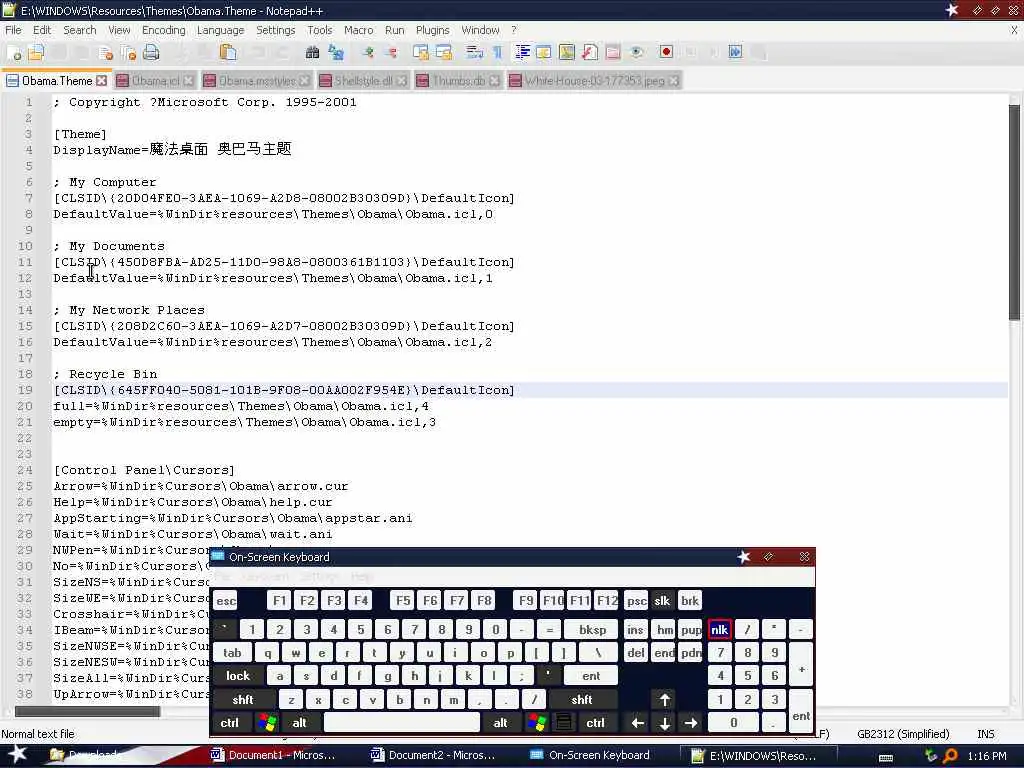Click the star Start button on taskbar
1024x768 pixels.
point(17,754)
